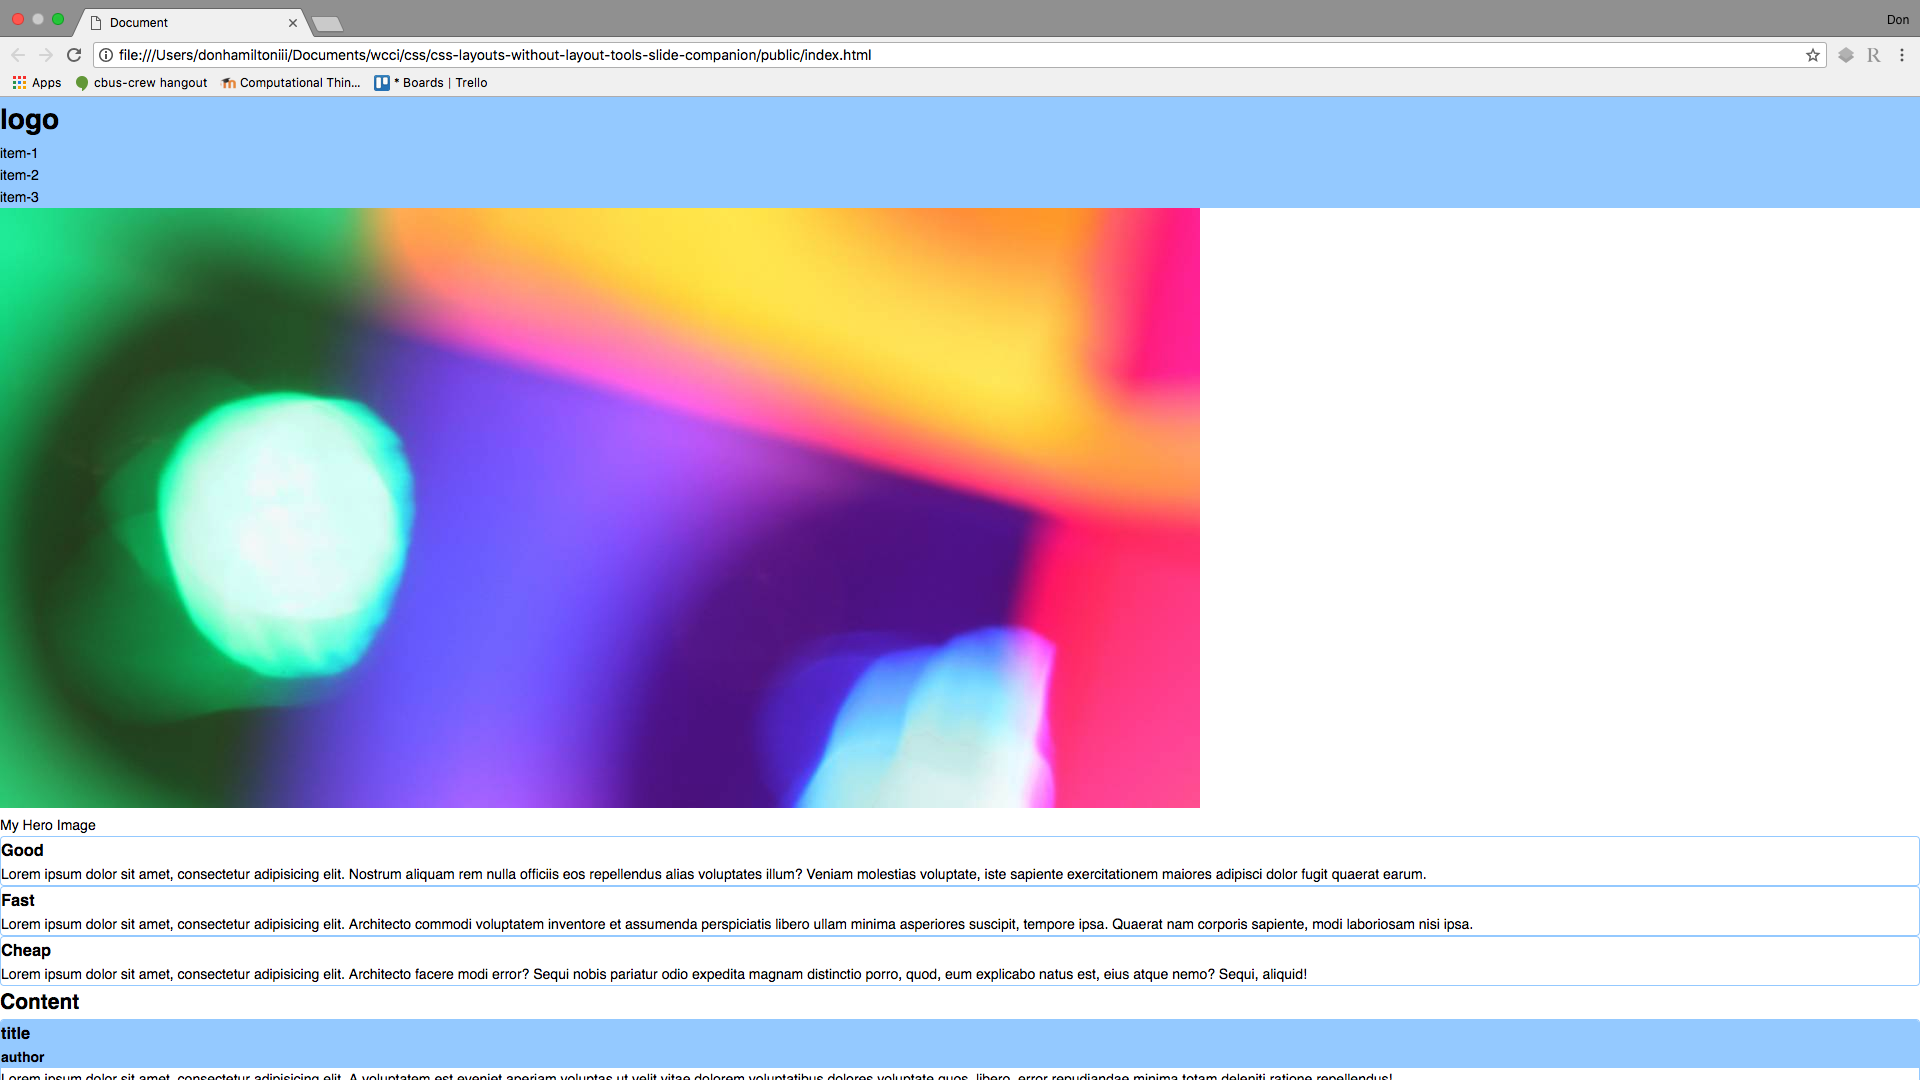The height and width of the screenshot is (1080, 1920).
Task: Click the My Hero Image caption
Action: coord(48,825)
